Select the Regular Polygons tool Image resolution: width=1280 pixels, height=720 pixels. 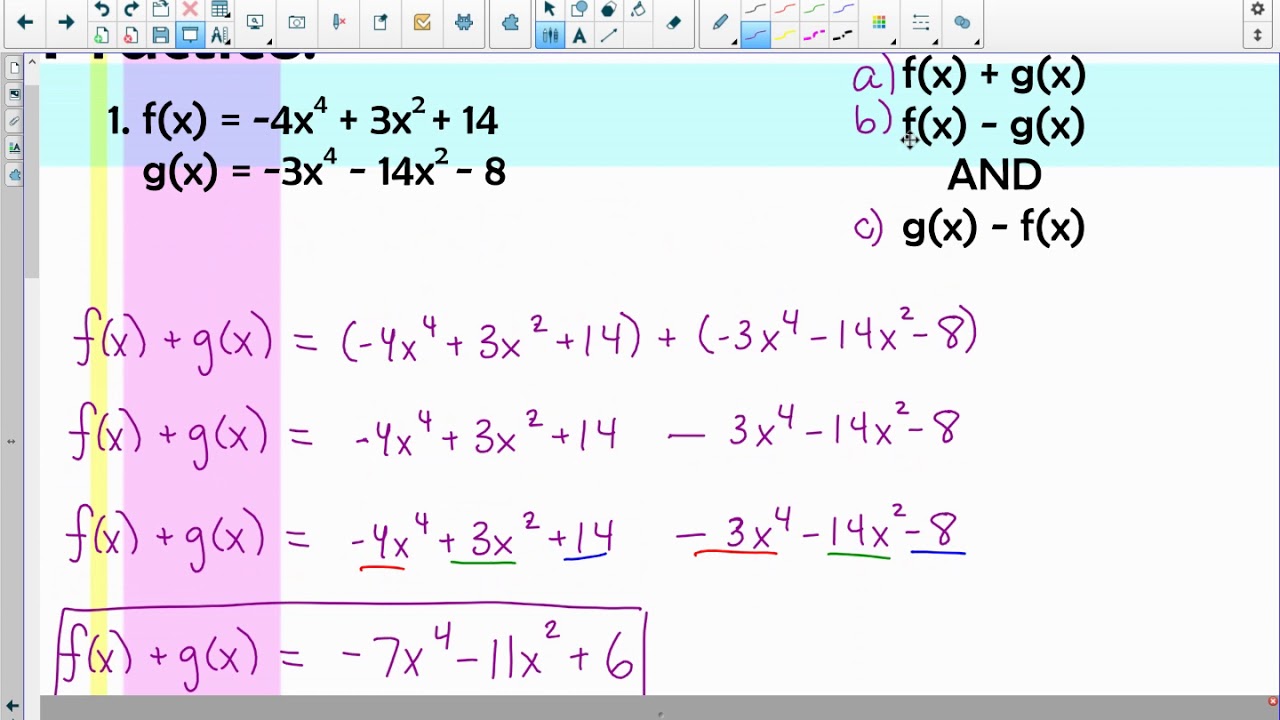pos(608,10)
